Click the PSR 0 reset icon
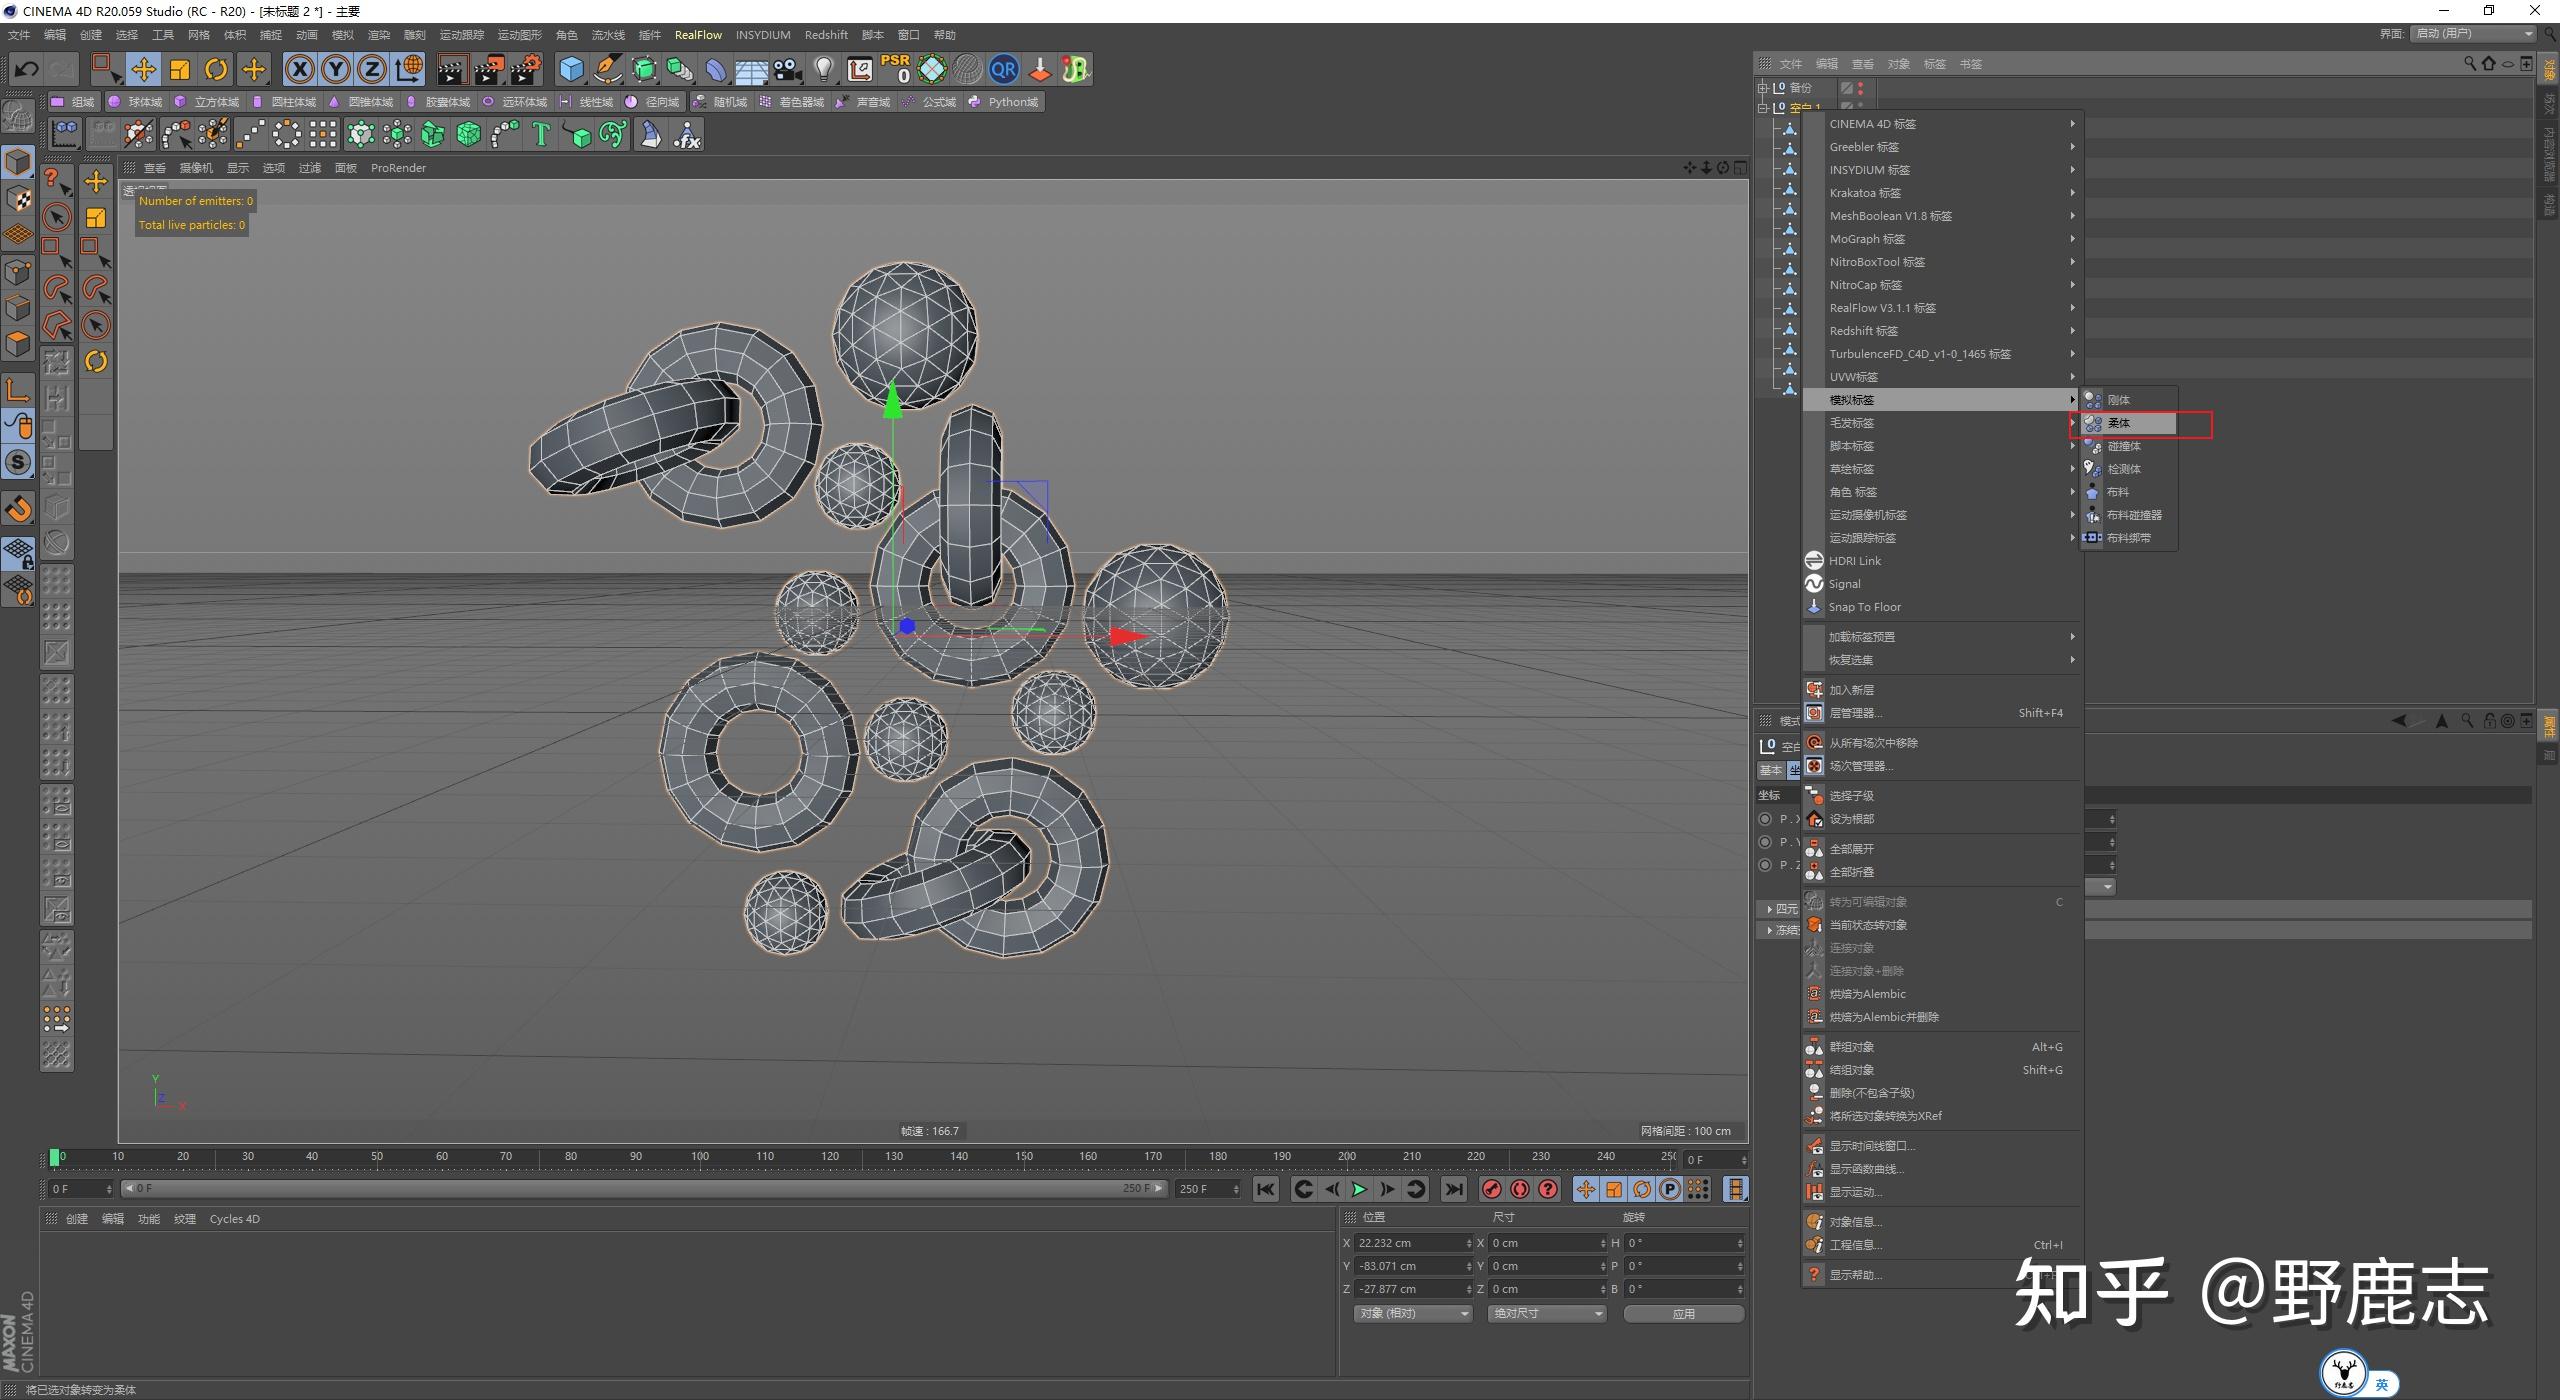This screenshot has height=1400, width=2560. click(895, 69)
